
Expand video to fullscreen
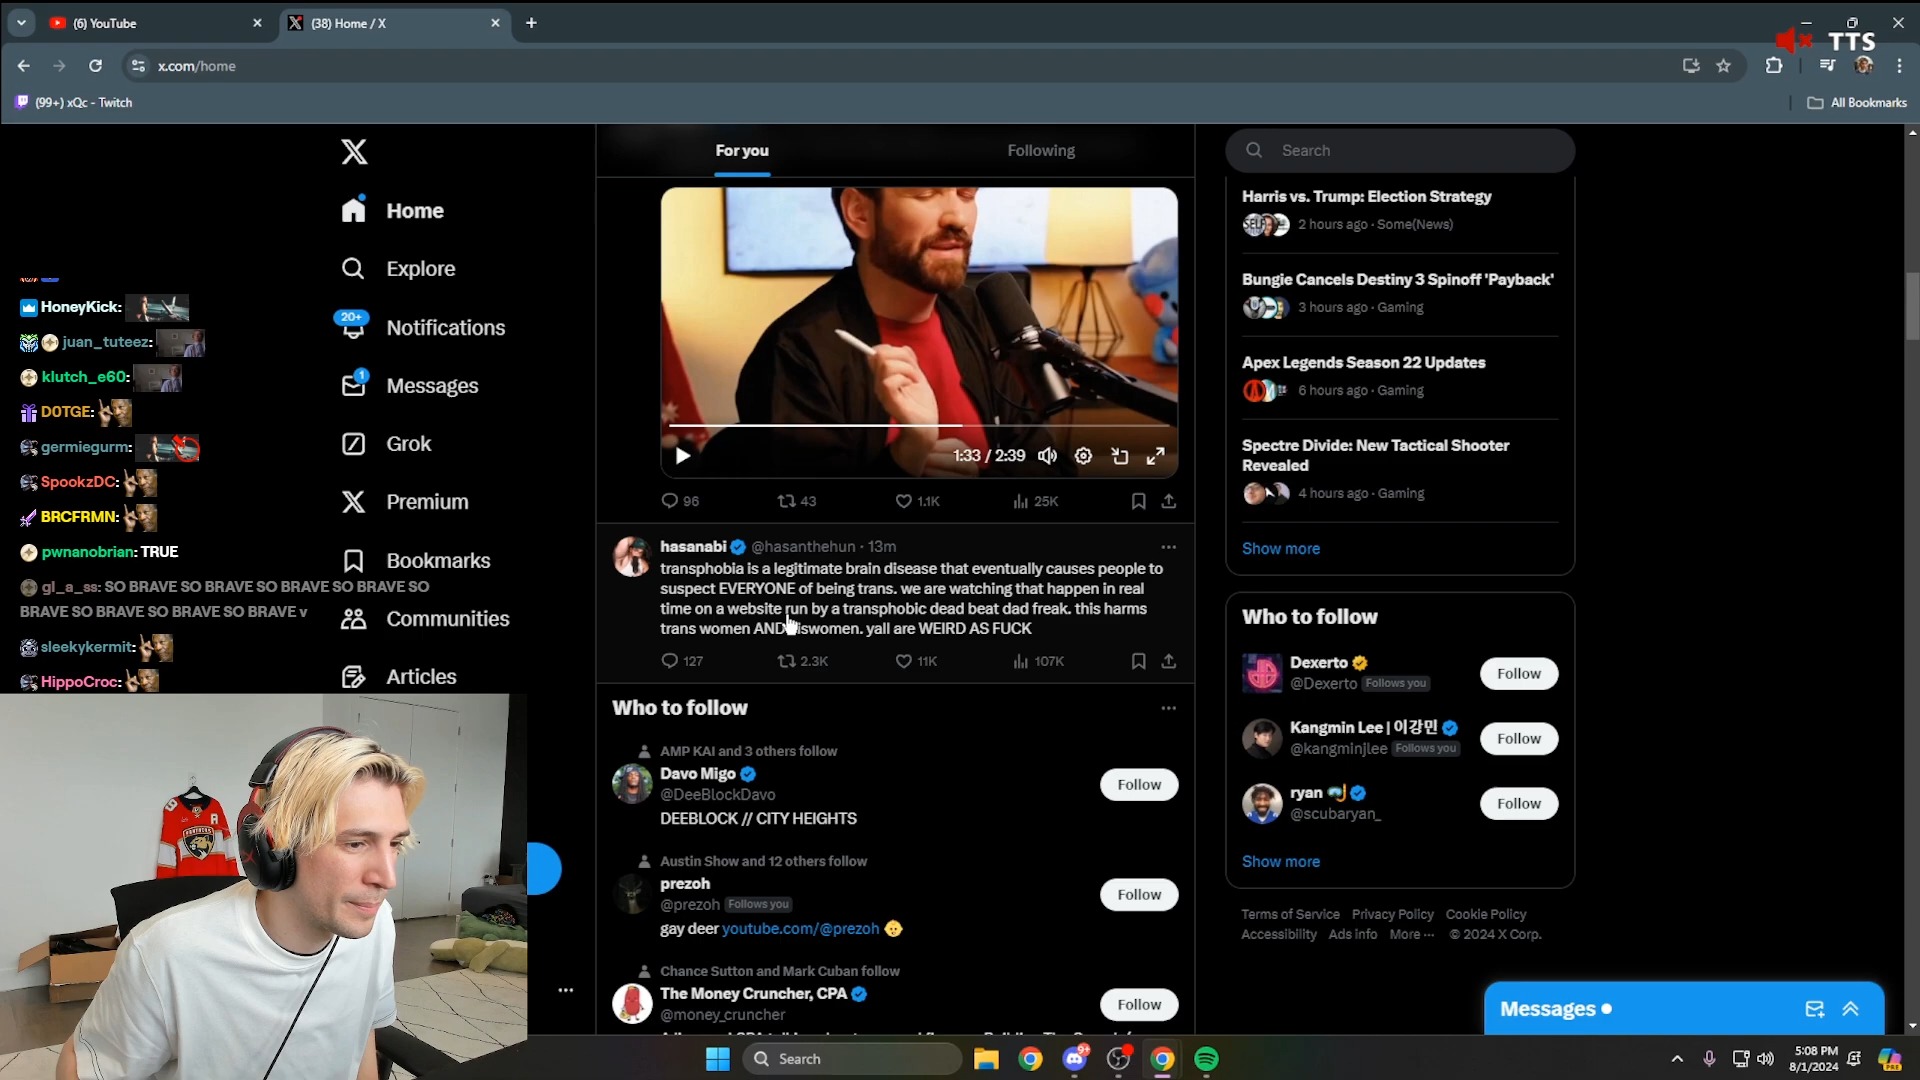pyautogui.click(x=1156, y=456)
